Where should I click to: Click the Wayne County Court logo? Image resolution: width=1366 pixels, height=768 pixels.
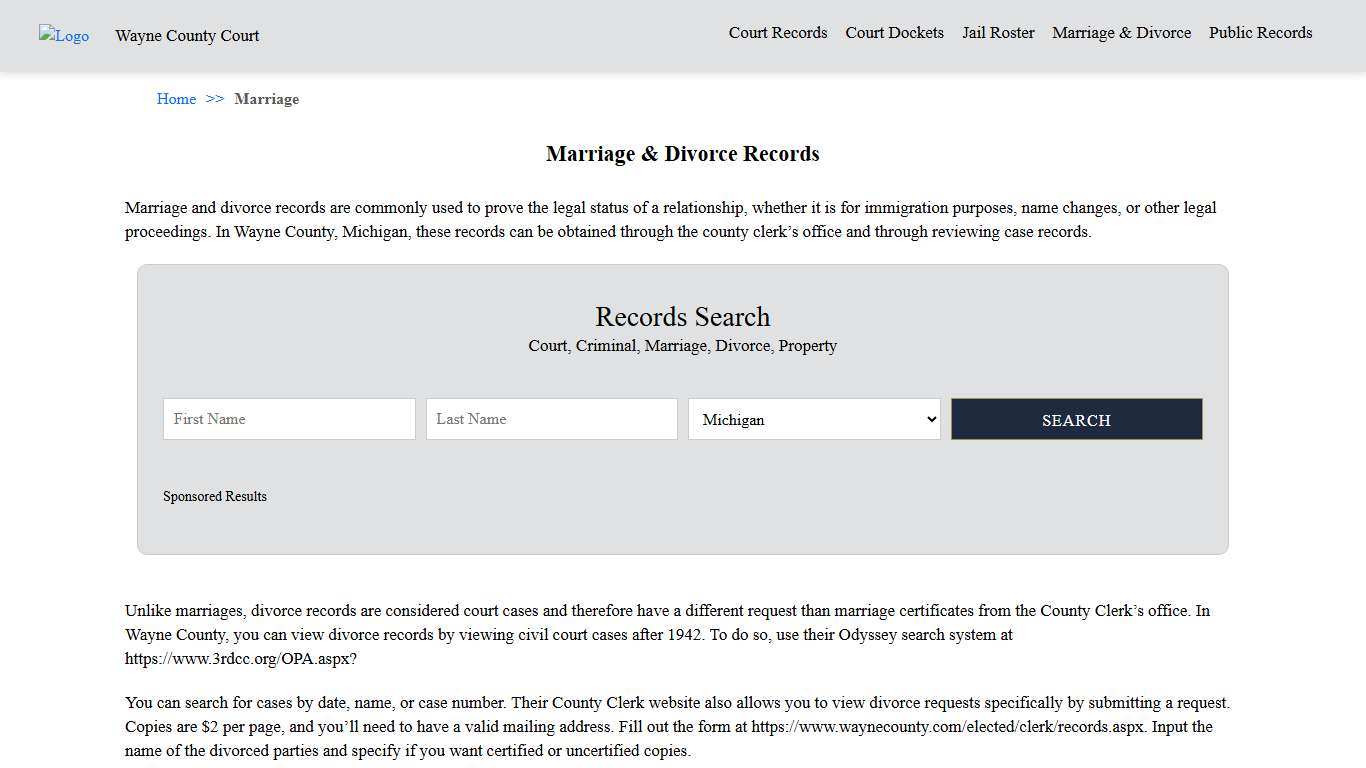click(63, 36)
